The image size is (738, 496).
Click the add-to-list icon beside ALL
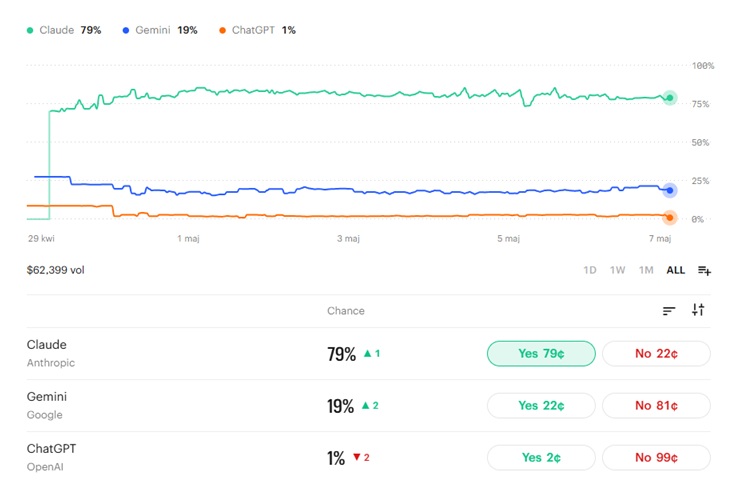(x=704, y=271)
